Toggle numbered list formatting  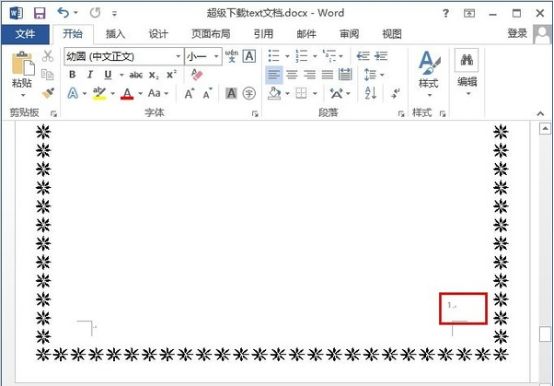301,56
